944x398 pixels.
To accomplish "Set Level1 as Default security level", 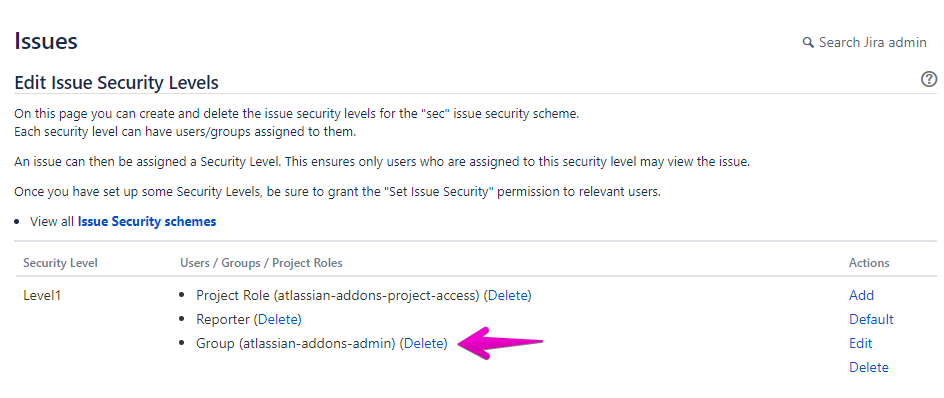I will point(871,319).
